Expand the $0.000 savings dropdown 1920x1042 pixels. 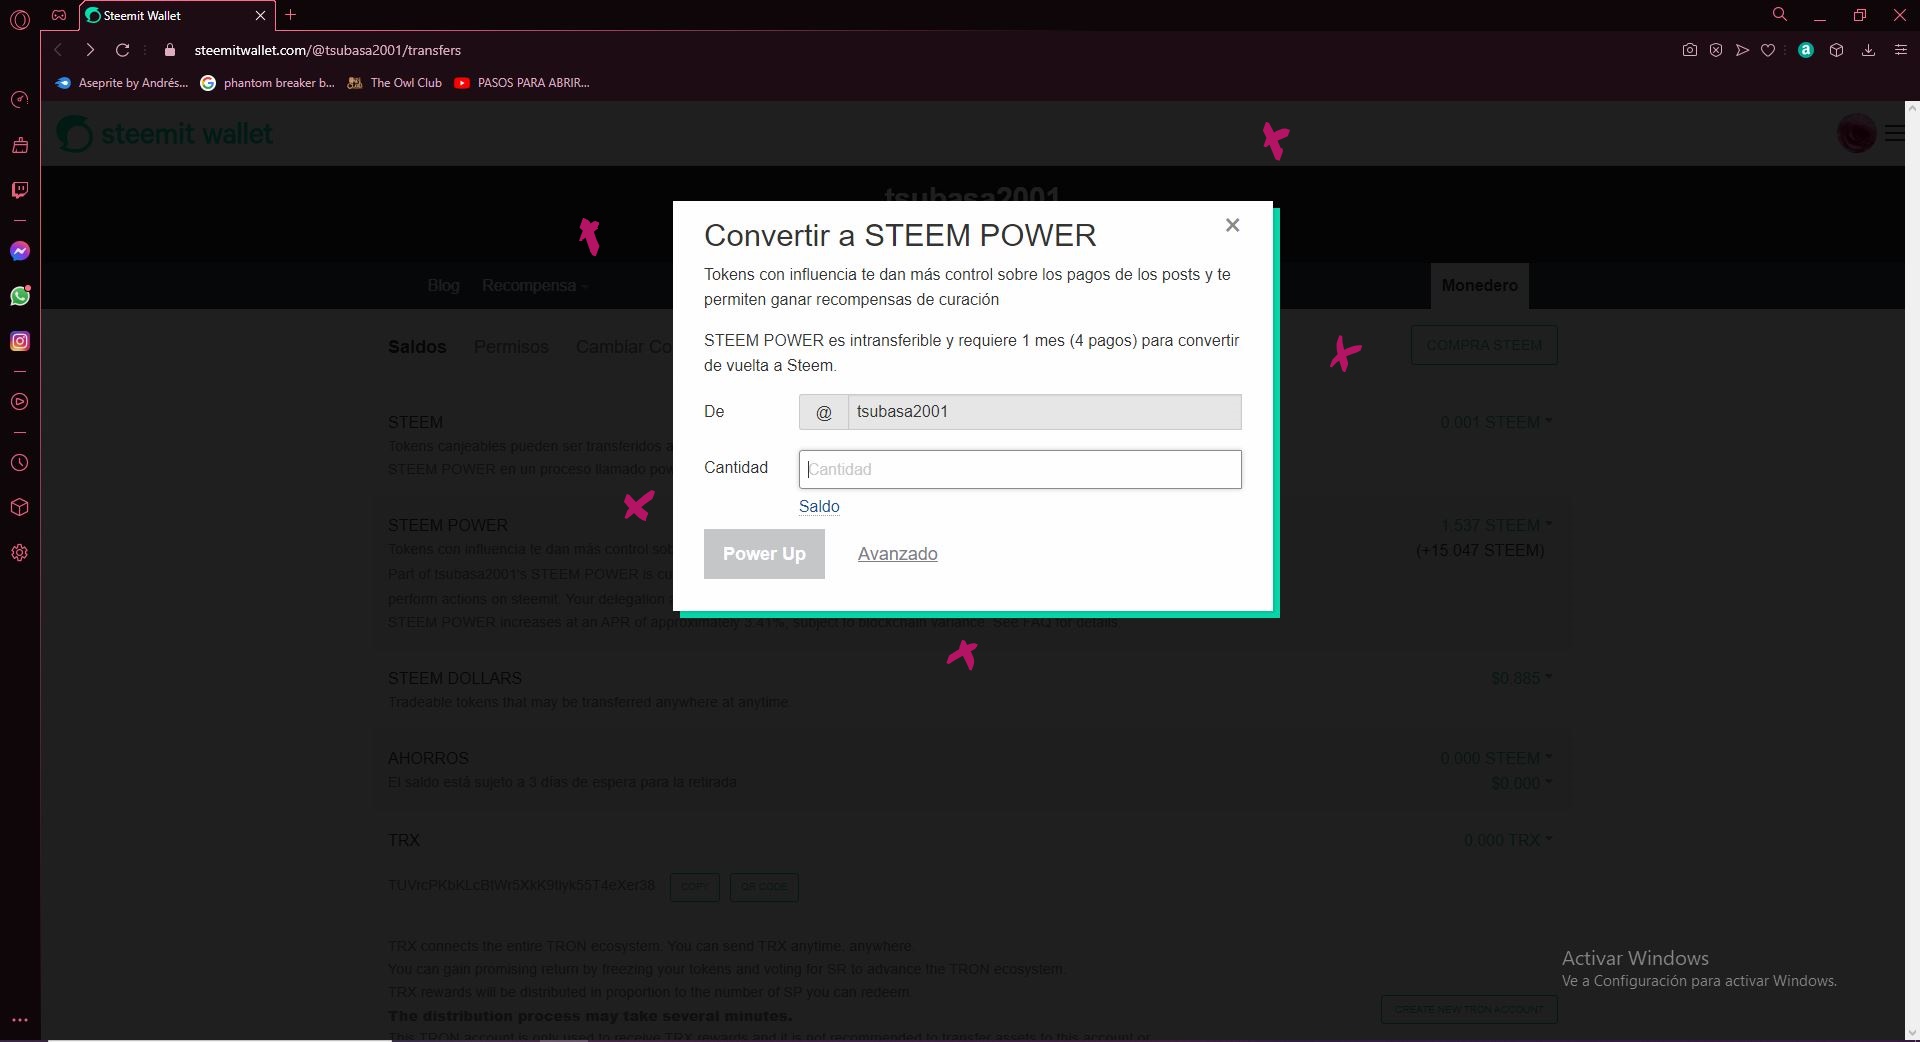[x=1521, y=783]
